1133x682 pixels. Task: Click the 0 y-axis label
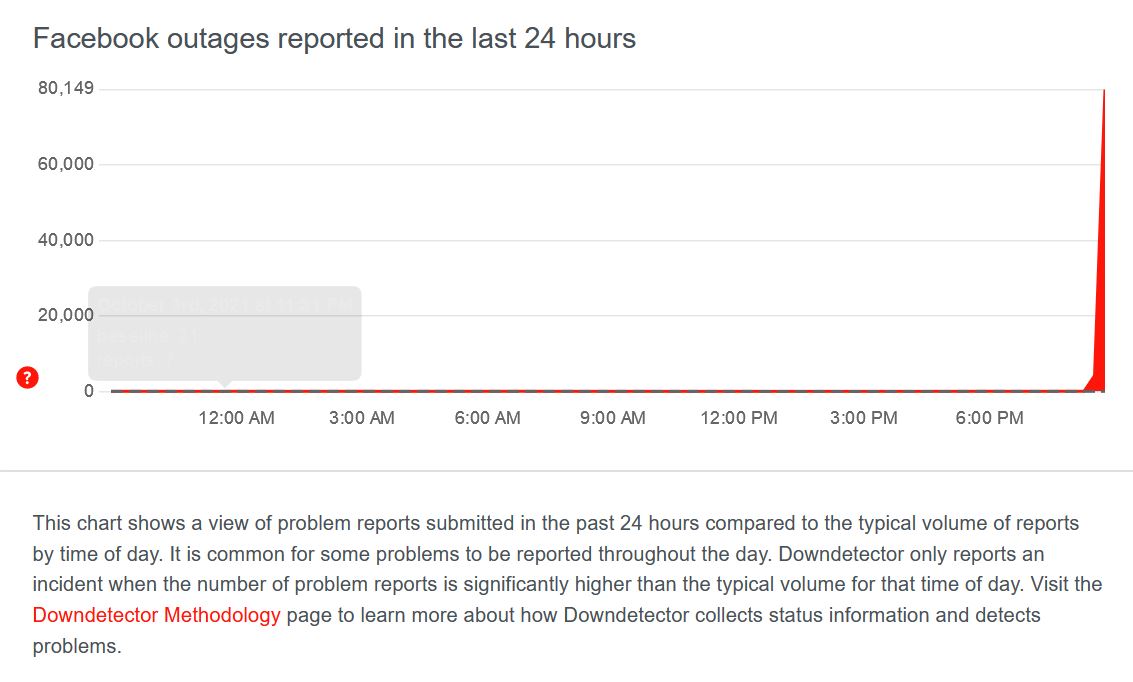(x=89, y=391)
